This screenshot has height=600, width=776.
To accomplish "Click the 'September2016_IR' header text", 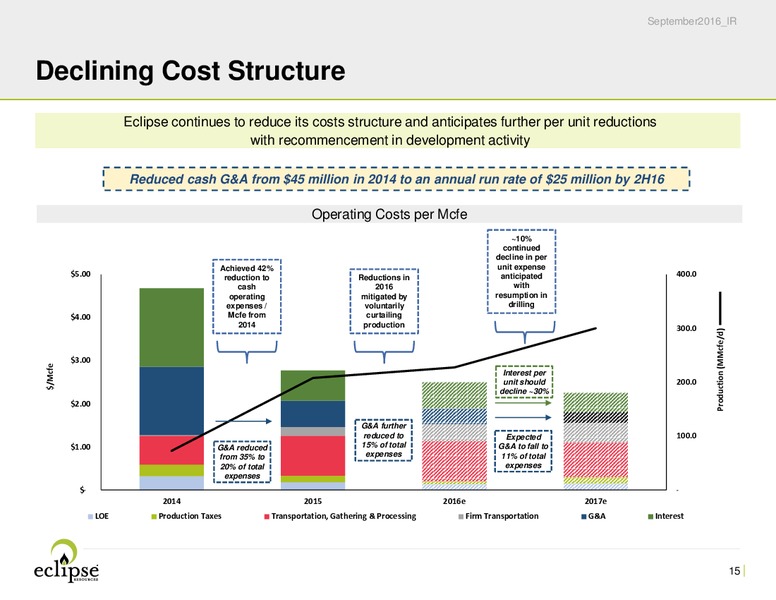I will [x=692, y=21].
